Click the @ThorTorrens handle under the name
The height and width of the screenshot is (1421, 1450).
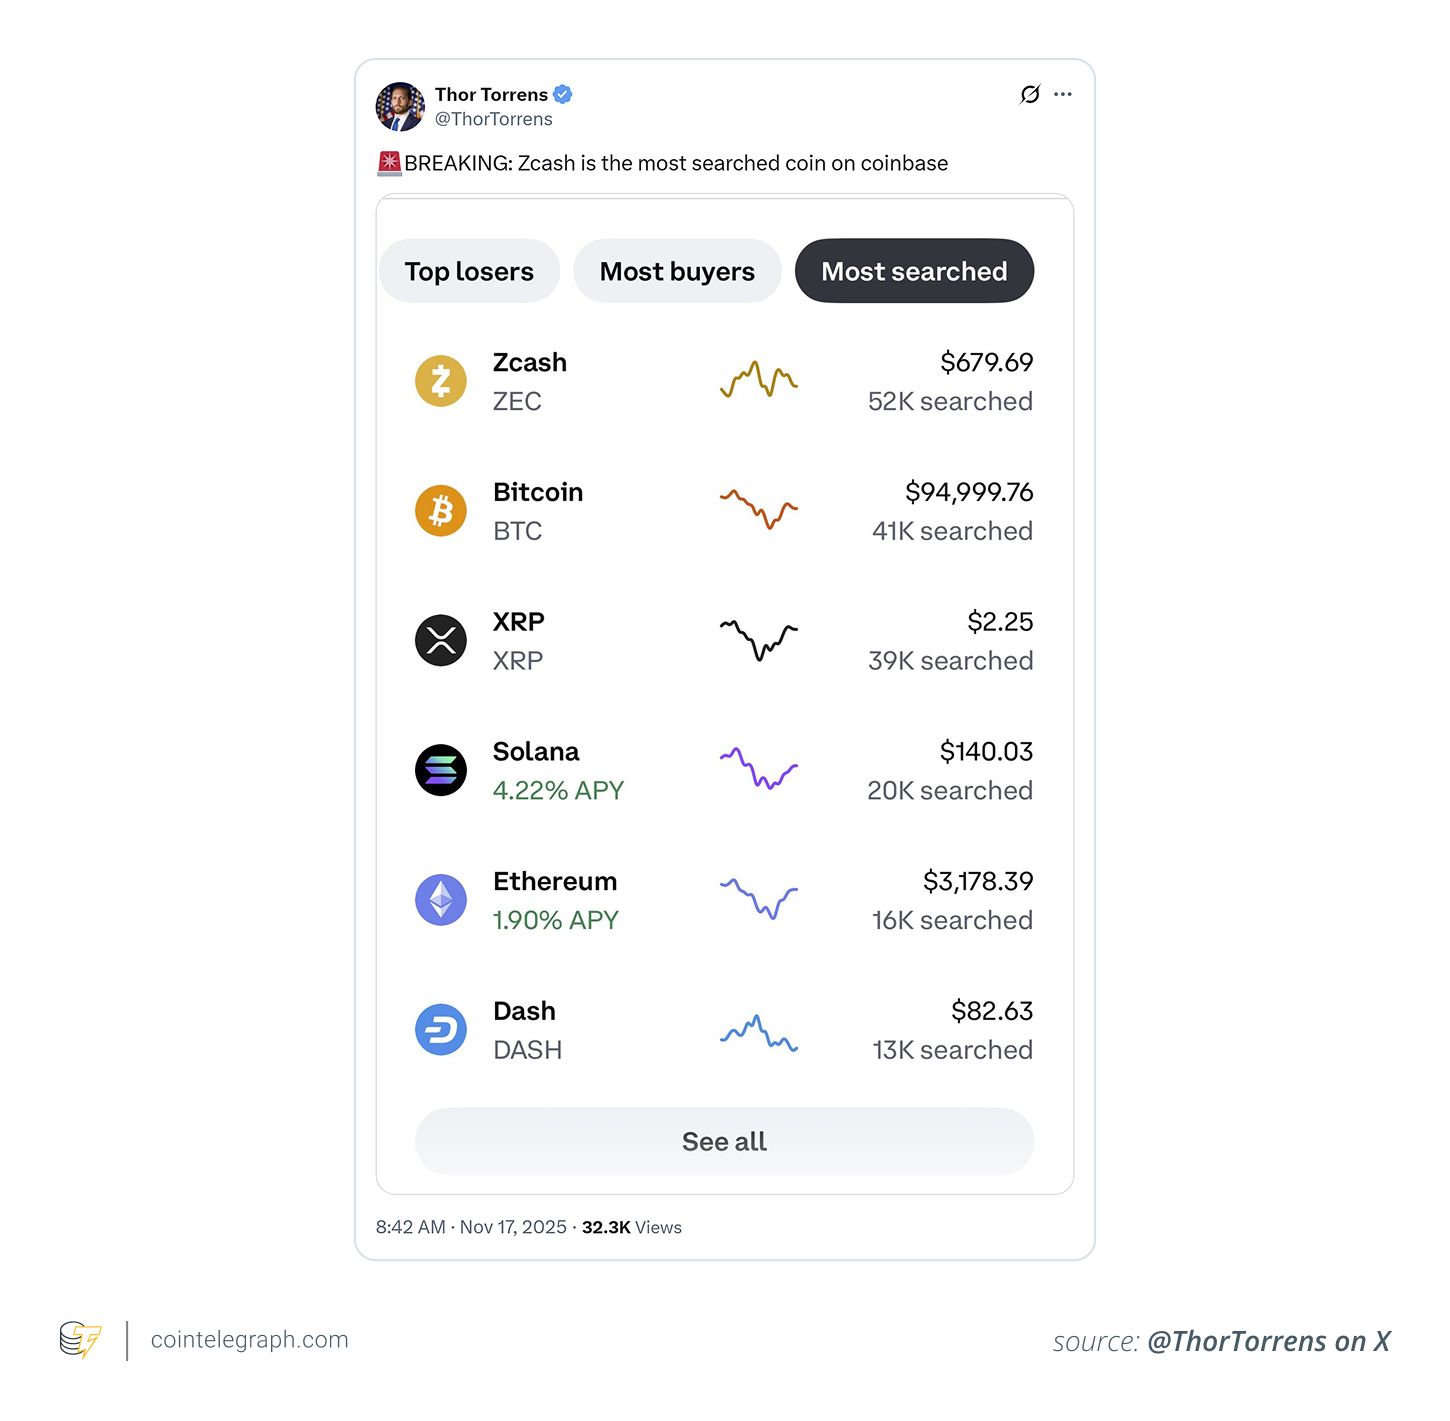(x=493, y=119)
